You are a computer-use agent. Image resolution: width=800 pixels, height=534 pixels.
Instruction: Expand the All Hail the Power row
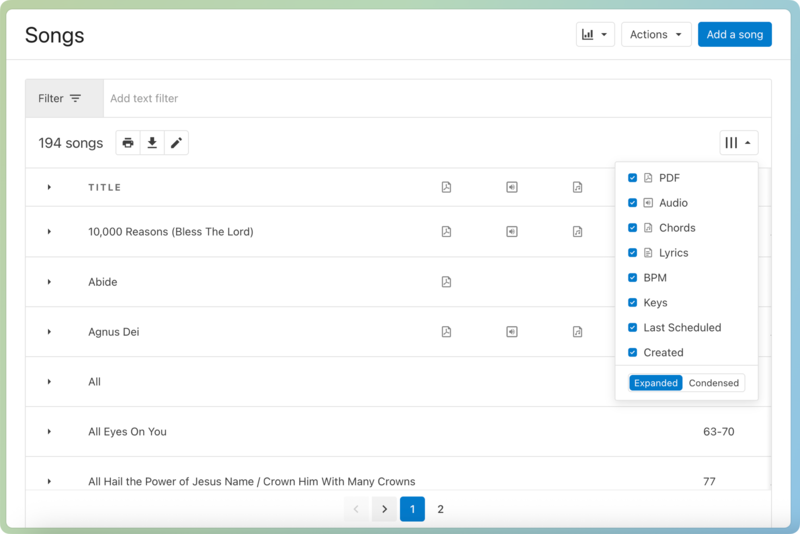tap(49, 481)
